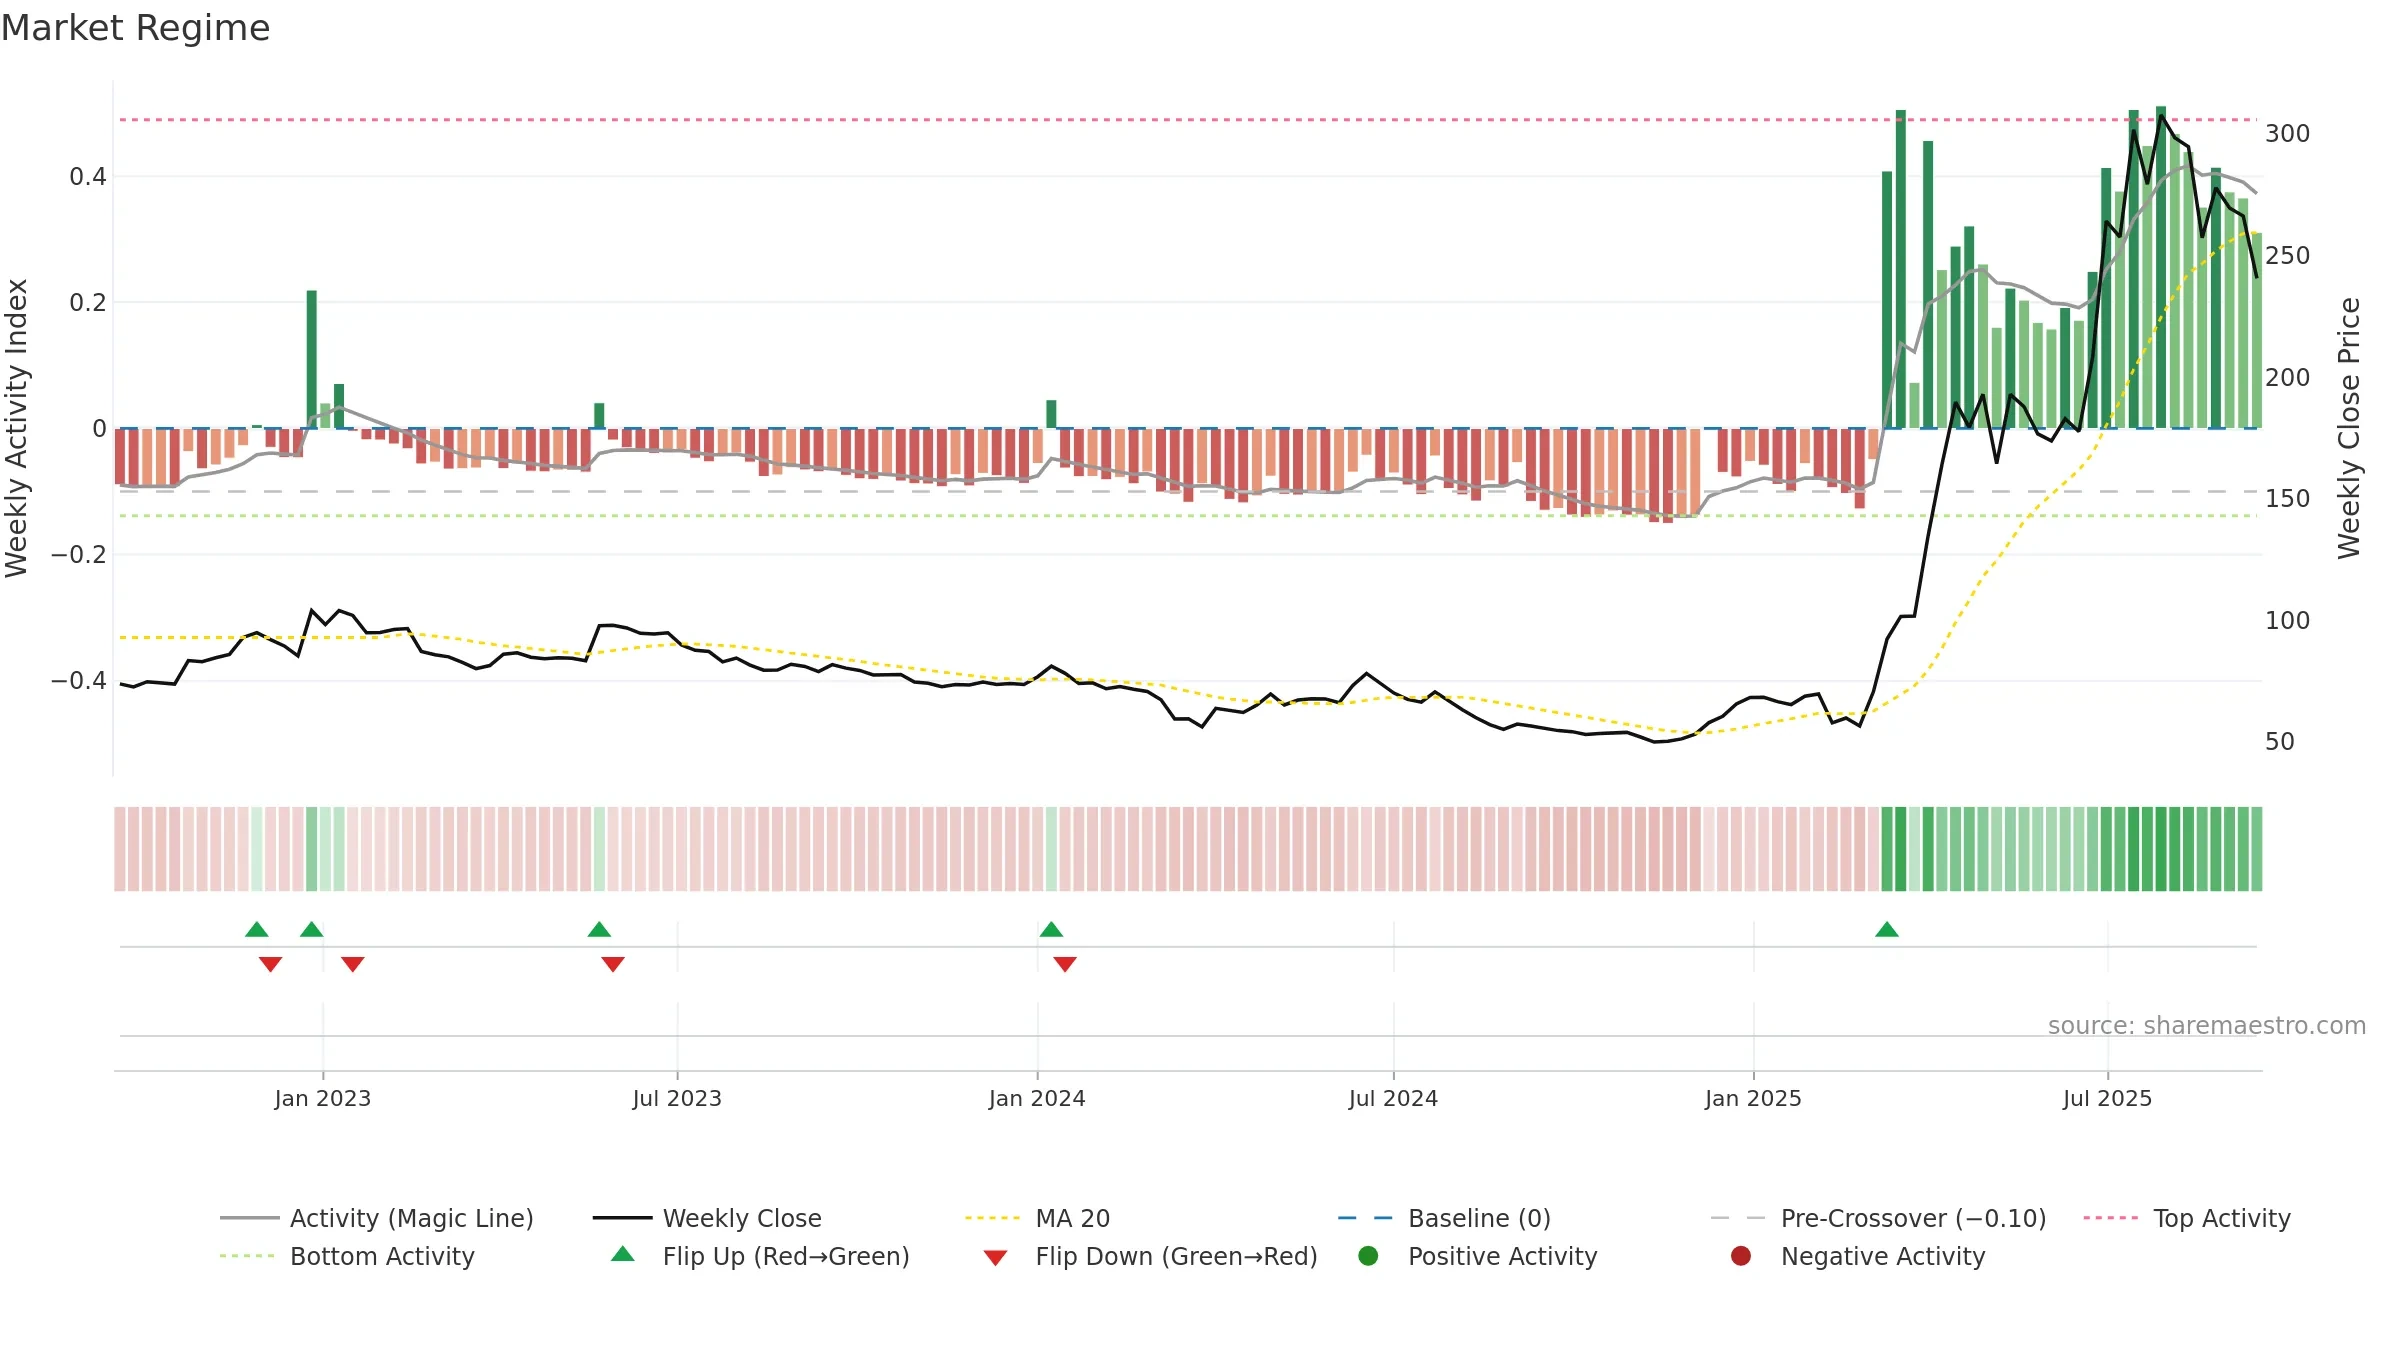Click the Jan 2025 x-axis label

[1753, 1098]
